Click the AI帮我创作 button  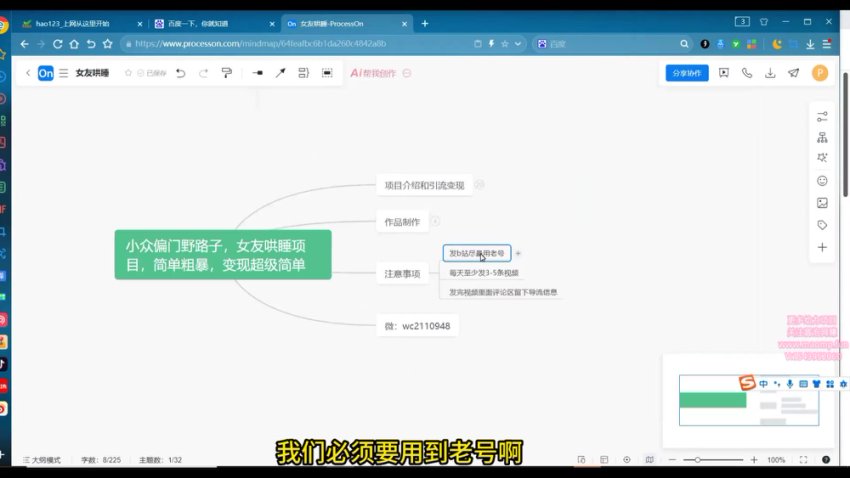(373, 73)
